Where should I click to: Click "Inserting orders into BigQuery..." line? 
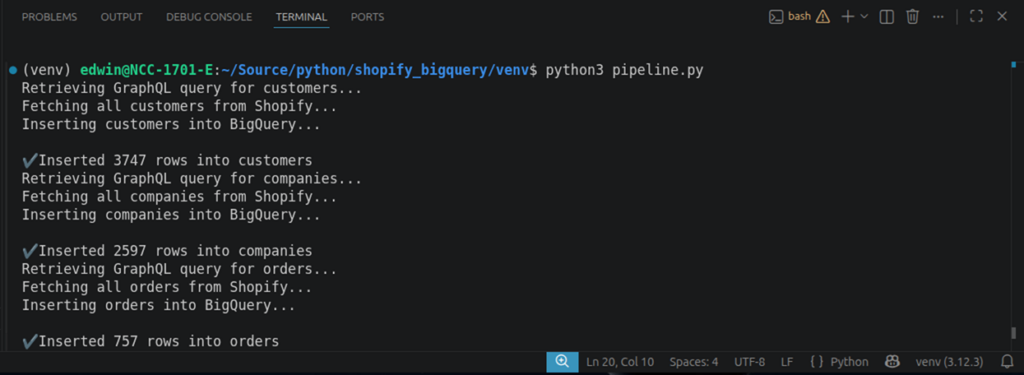click(158, 305)
